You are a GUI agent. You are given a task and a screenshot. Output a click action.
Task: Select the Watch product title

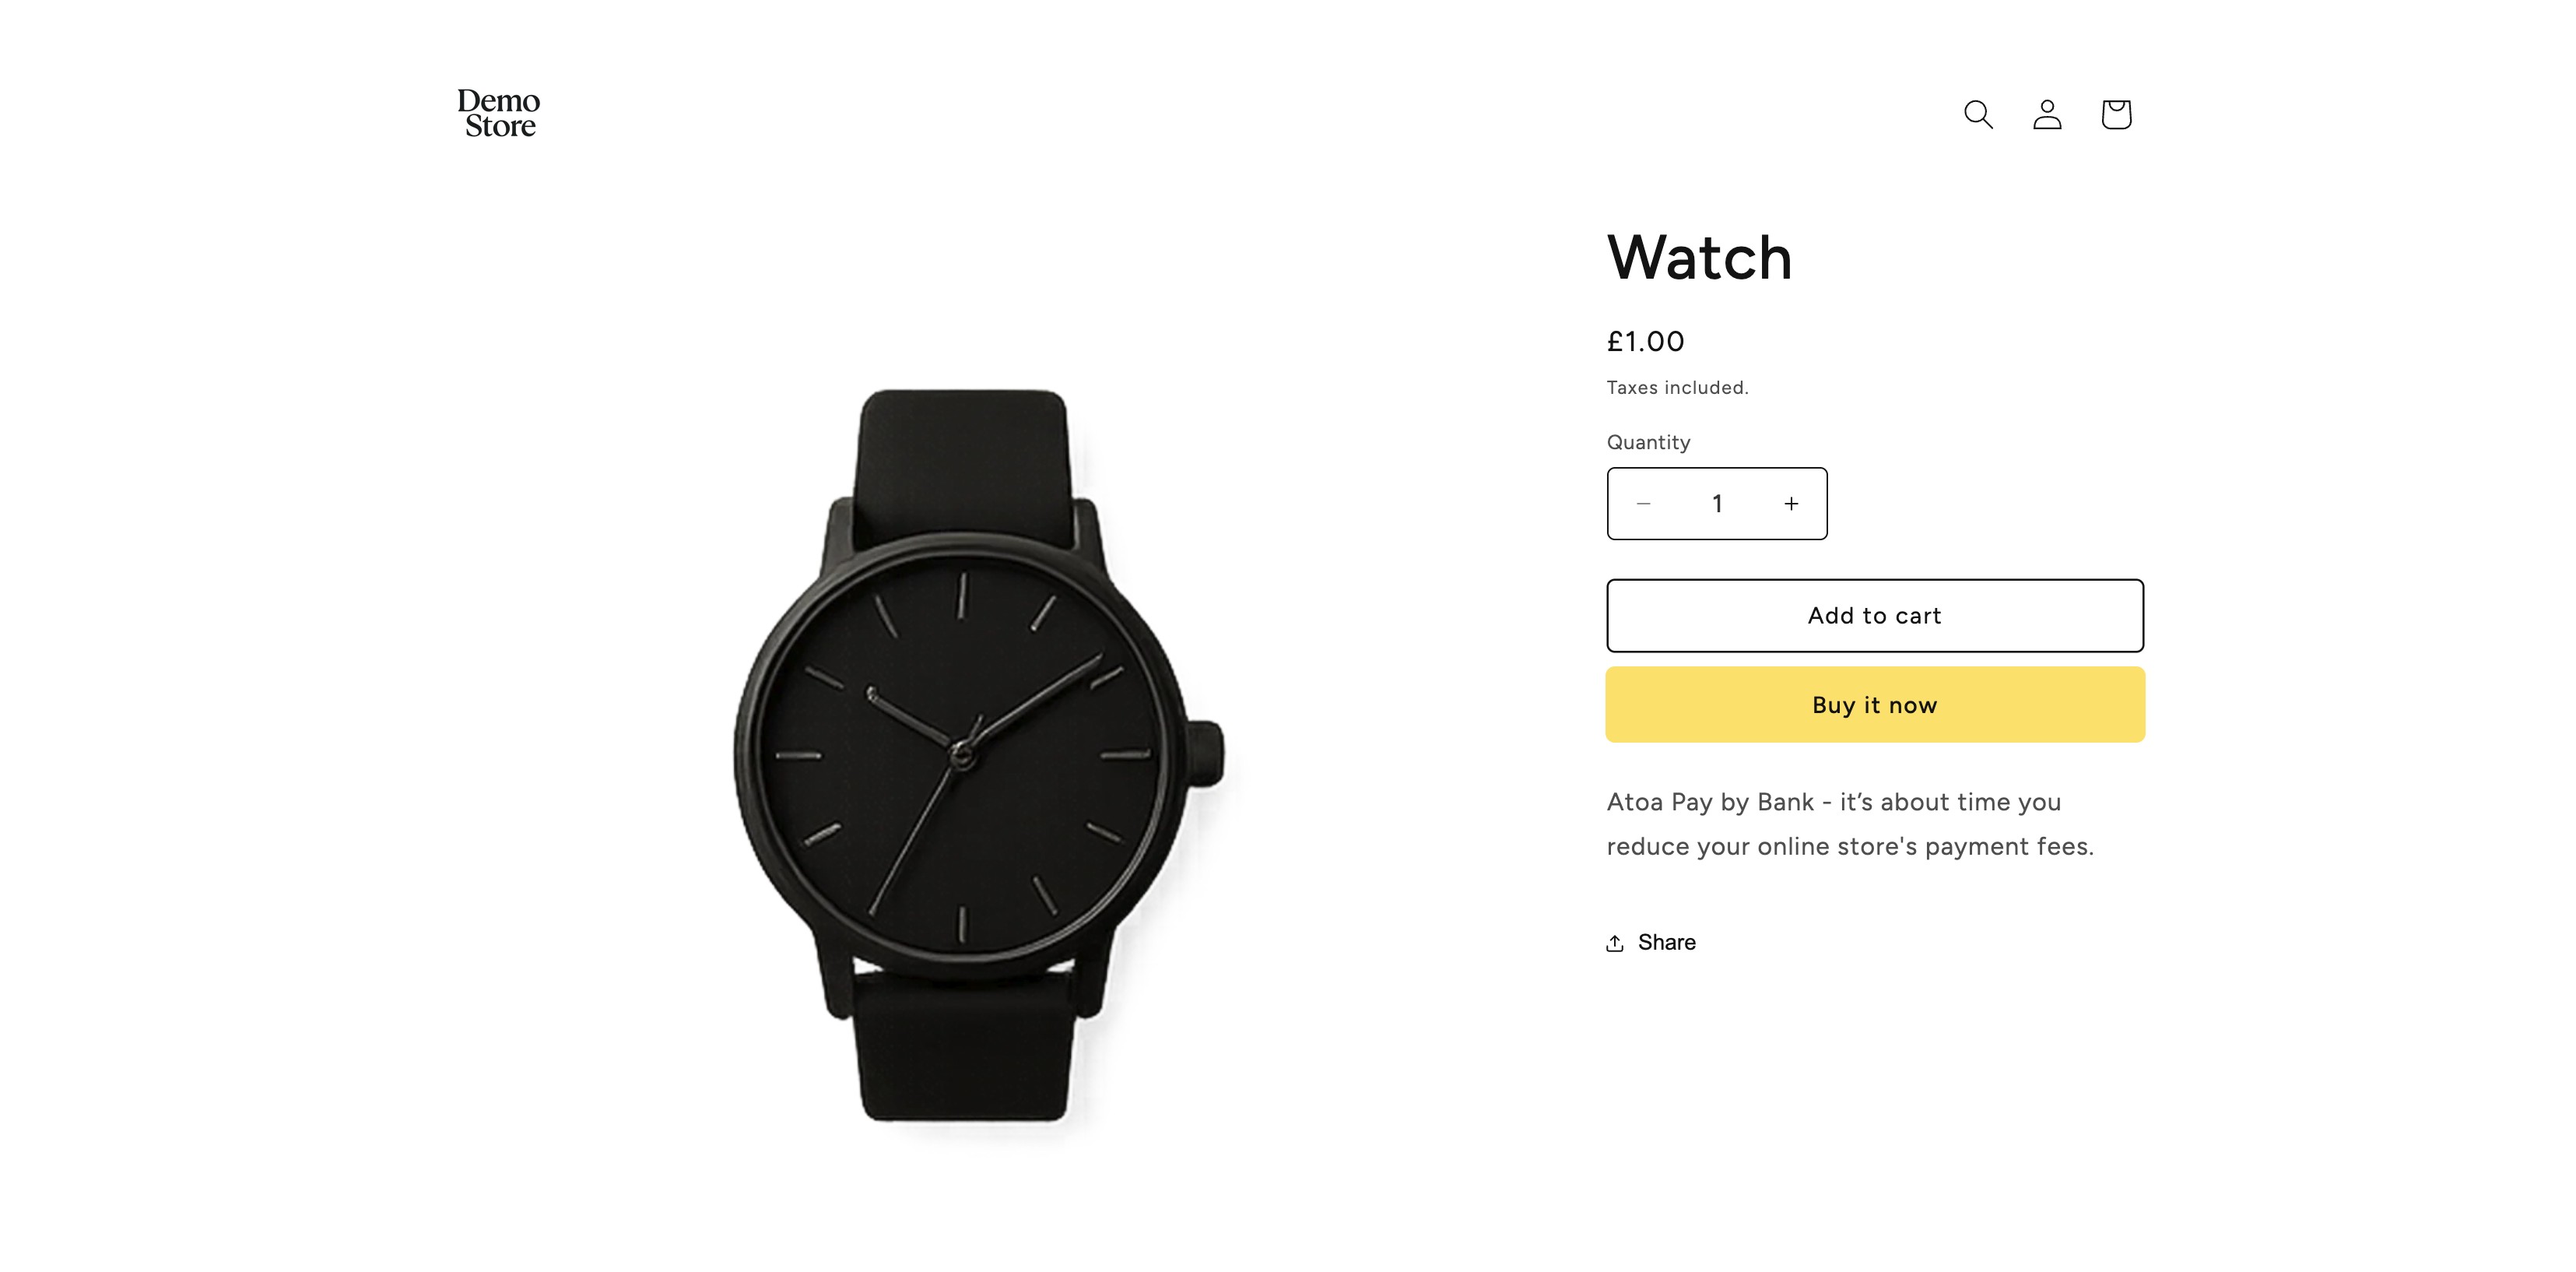[x=1699, y=258]
